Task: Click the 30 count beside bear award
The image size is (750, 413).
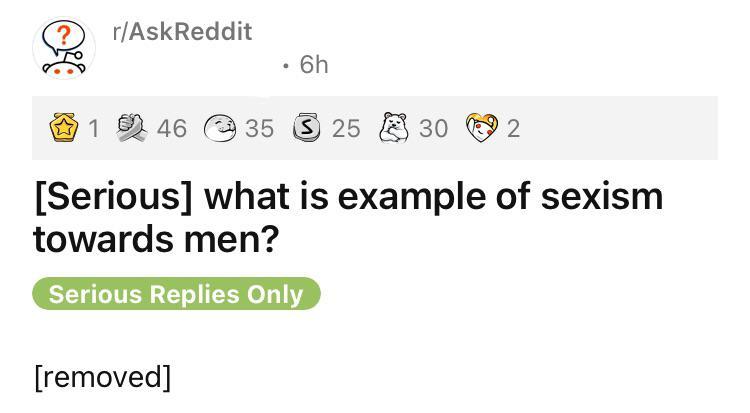Action: [x=433, y=129]
